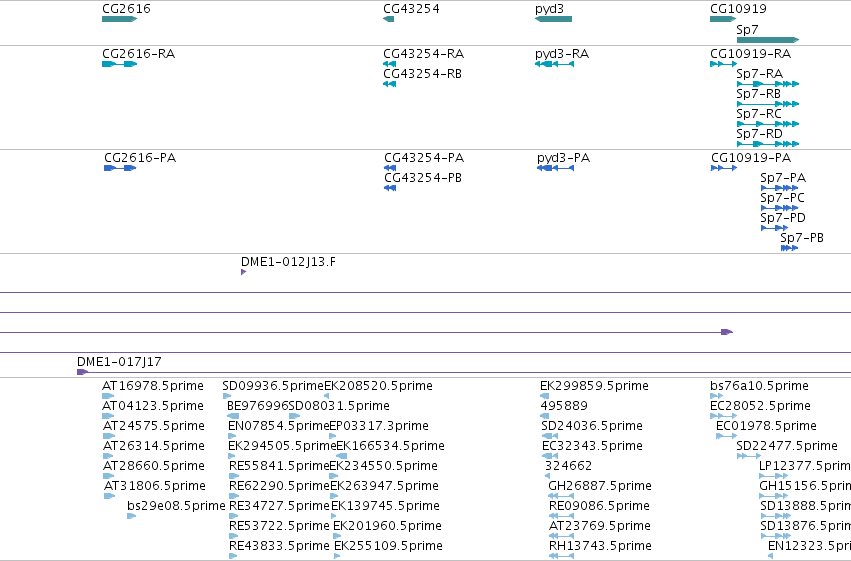This screenshot has width=851, height=561.
Task: Open the CG2616-PA protein feature
Action: point(120,168)
